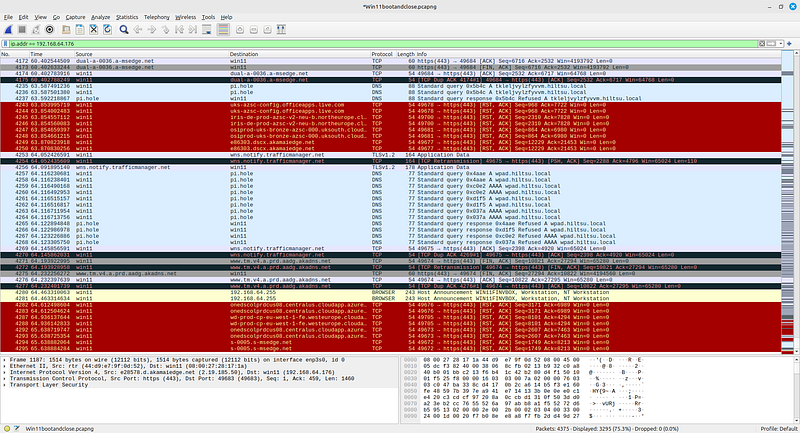Viewport: 800px width, 433px height.
Task: Select packet 4243 RST ACK row
Action: click(x=390, y=105)
